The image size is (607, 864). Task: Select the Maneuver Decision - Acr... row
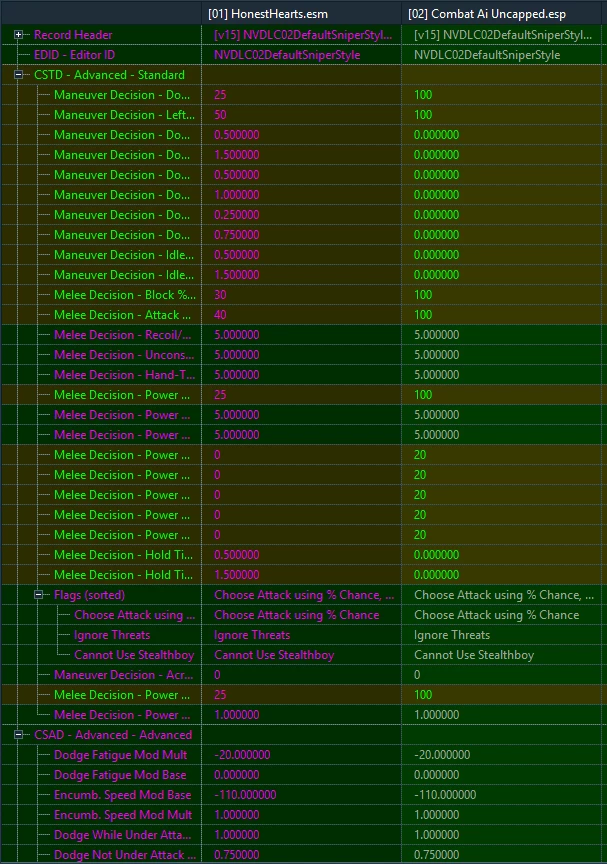click(x=304, y=675)
